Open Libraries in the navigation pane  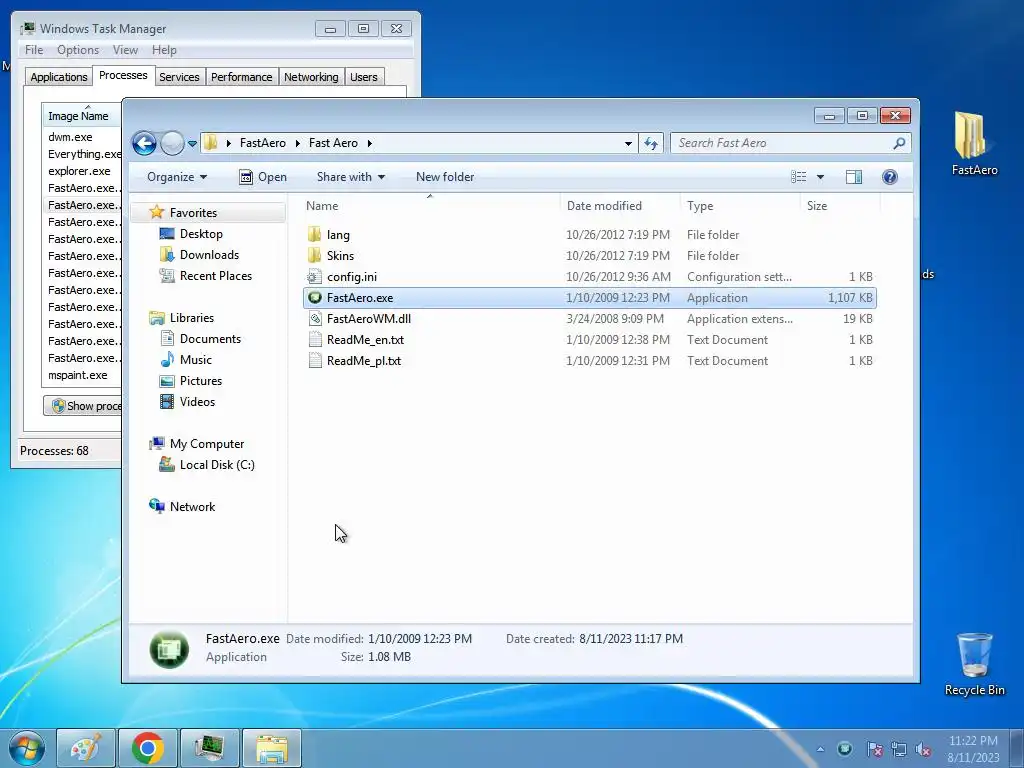(x=191, y=318)
